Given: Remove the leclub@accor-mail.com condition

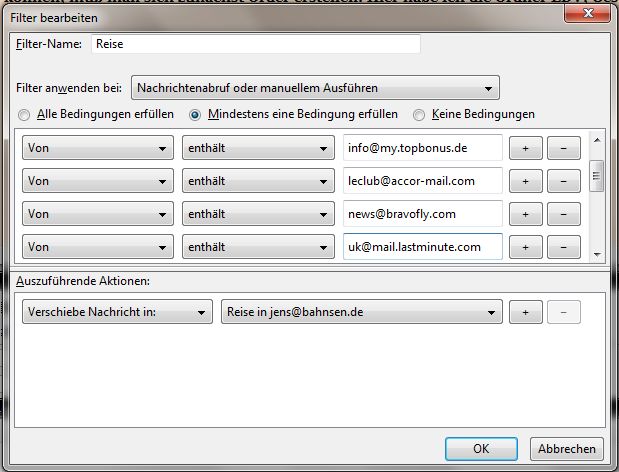Looking at the screenshot, I should click(564, 181).
